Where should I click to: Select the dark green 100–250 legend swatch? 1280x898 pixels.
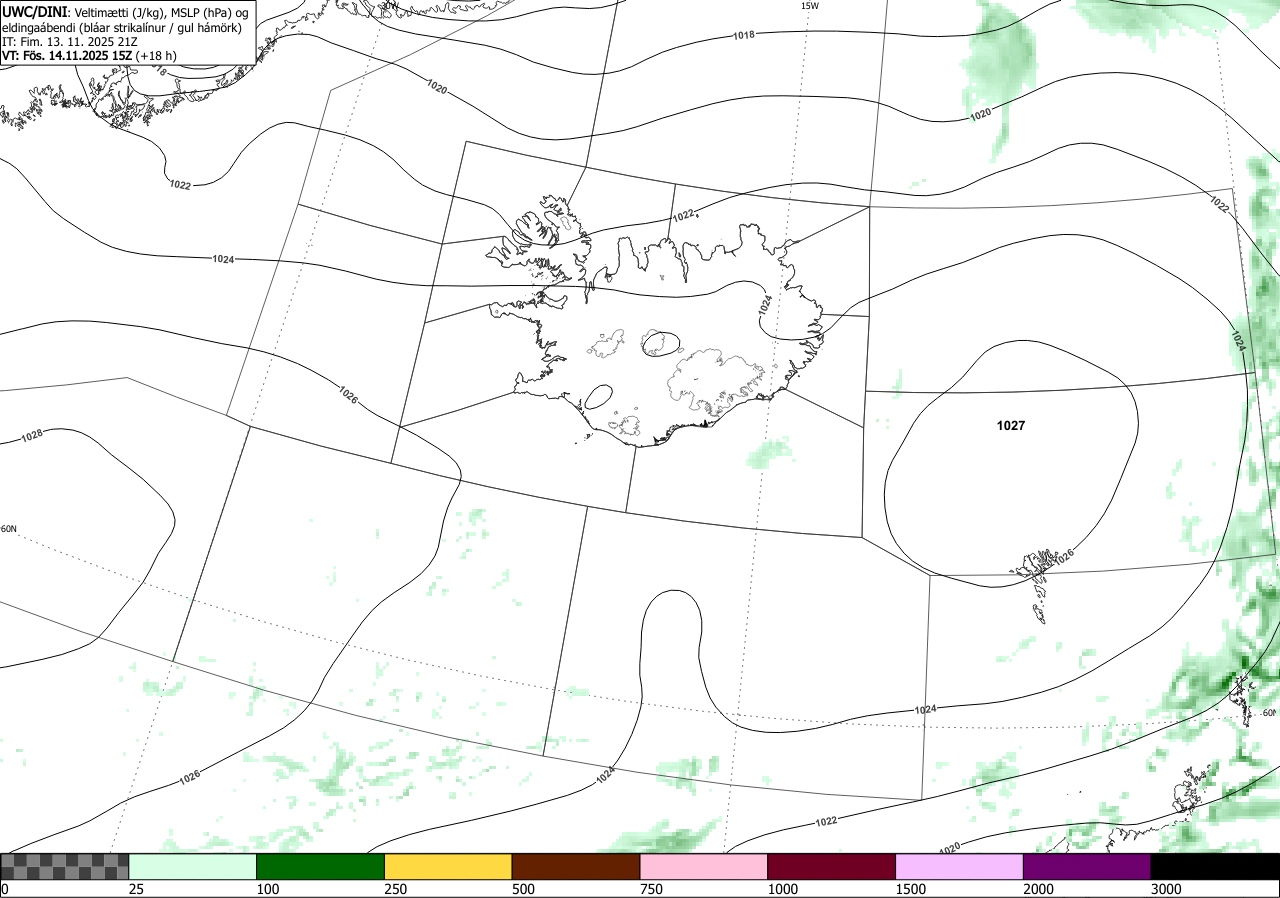[321, 866]
